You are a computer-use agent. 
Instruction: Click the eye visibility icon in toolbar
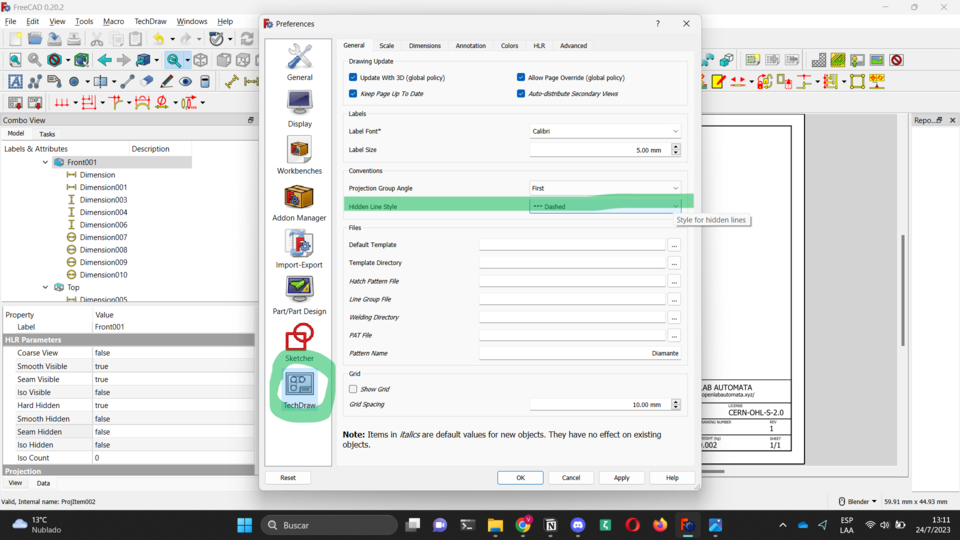[186, 81]
